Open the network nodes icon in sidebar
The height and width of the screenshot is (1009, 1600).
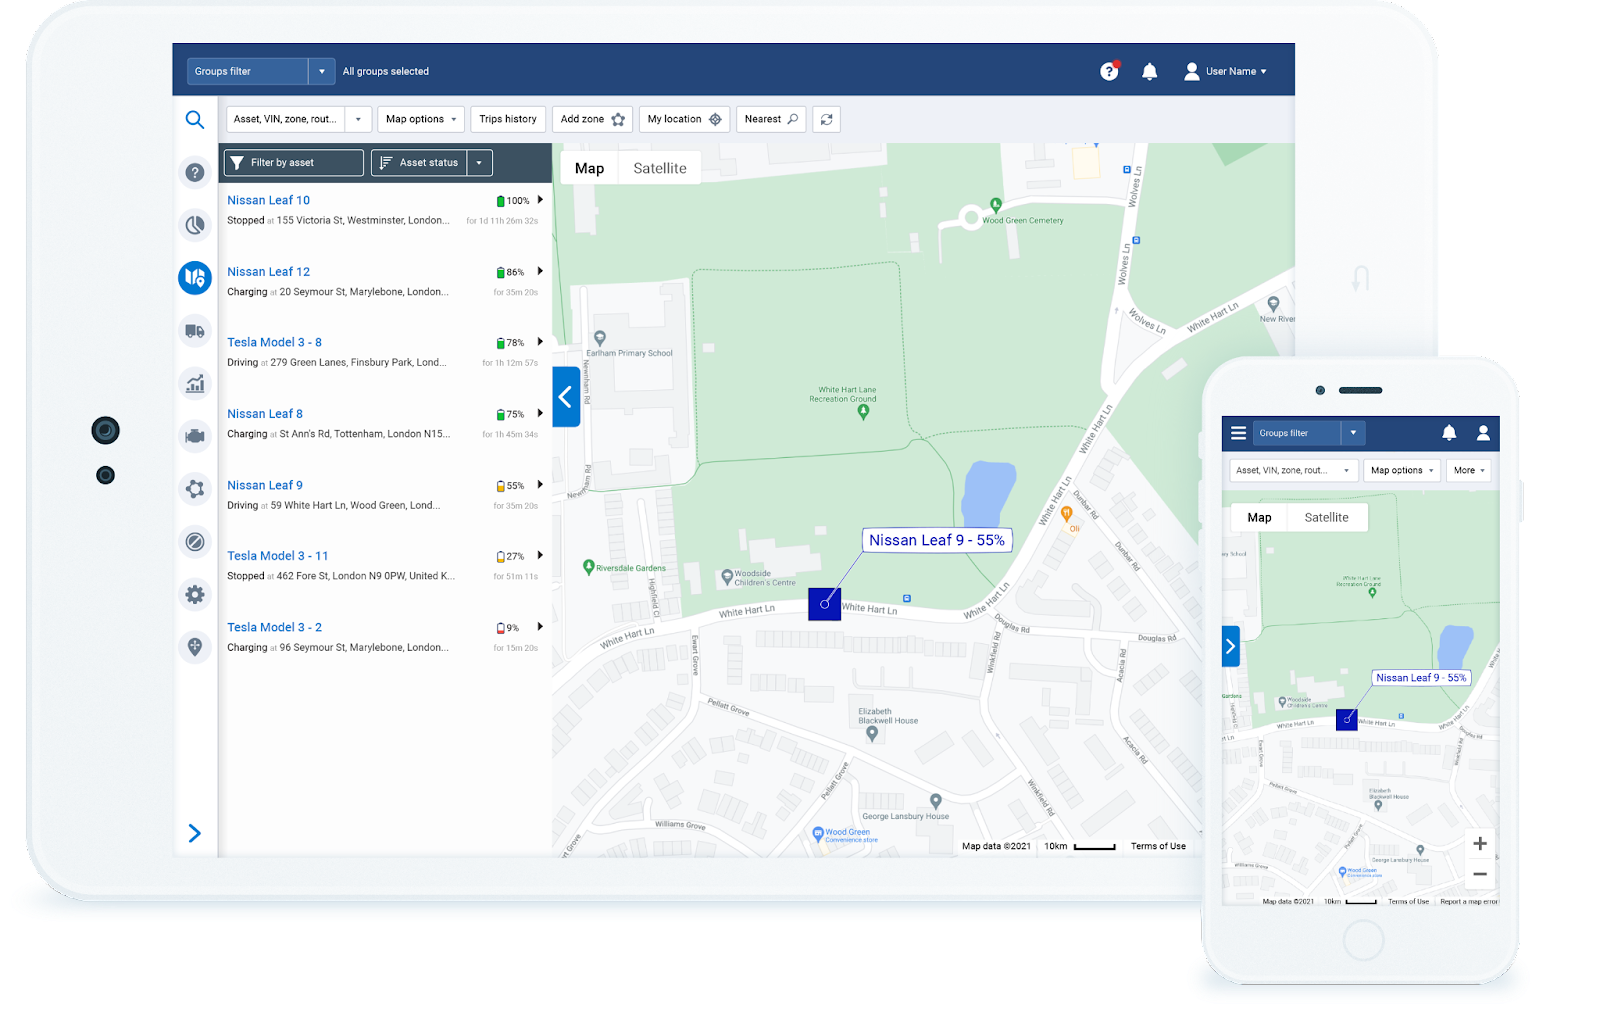195,489
